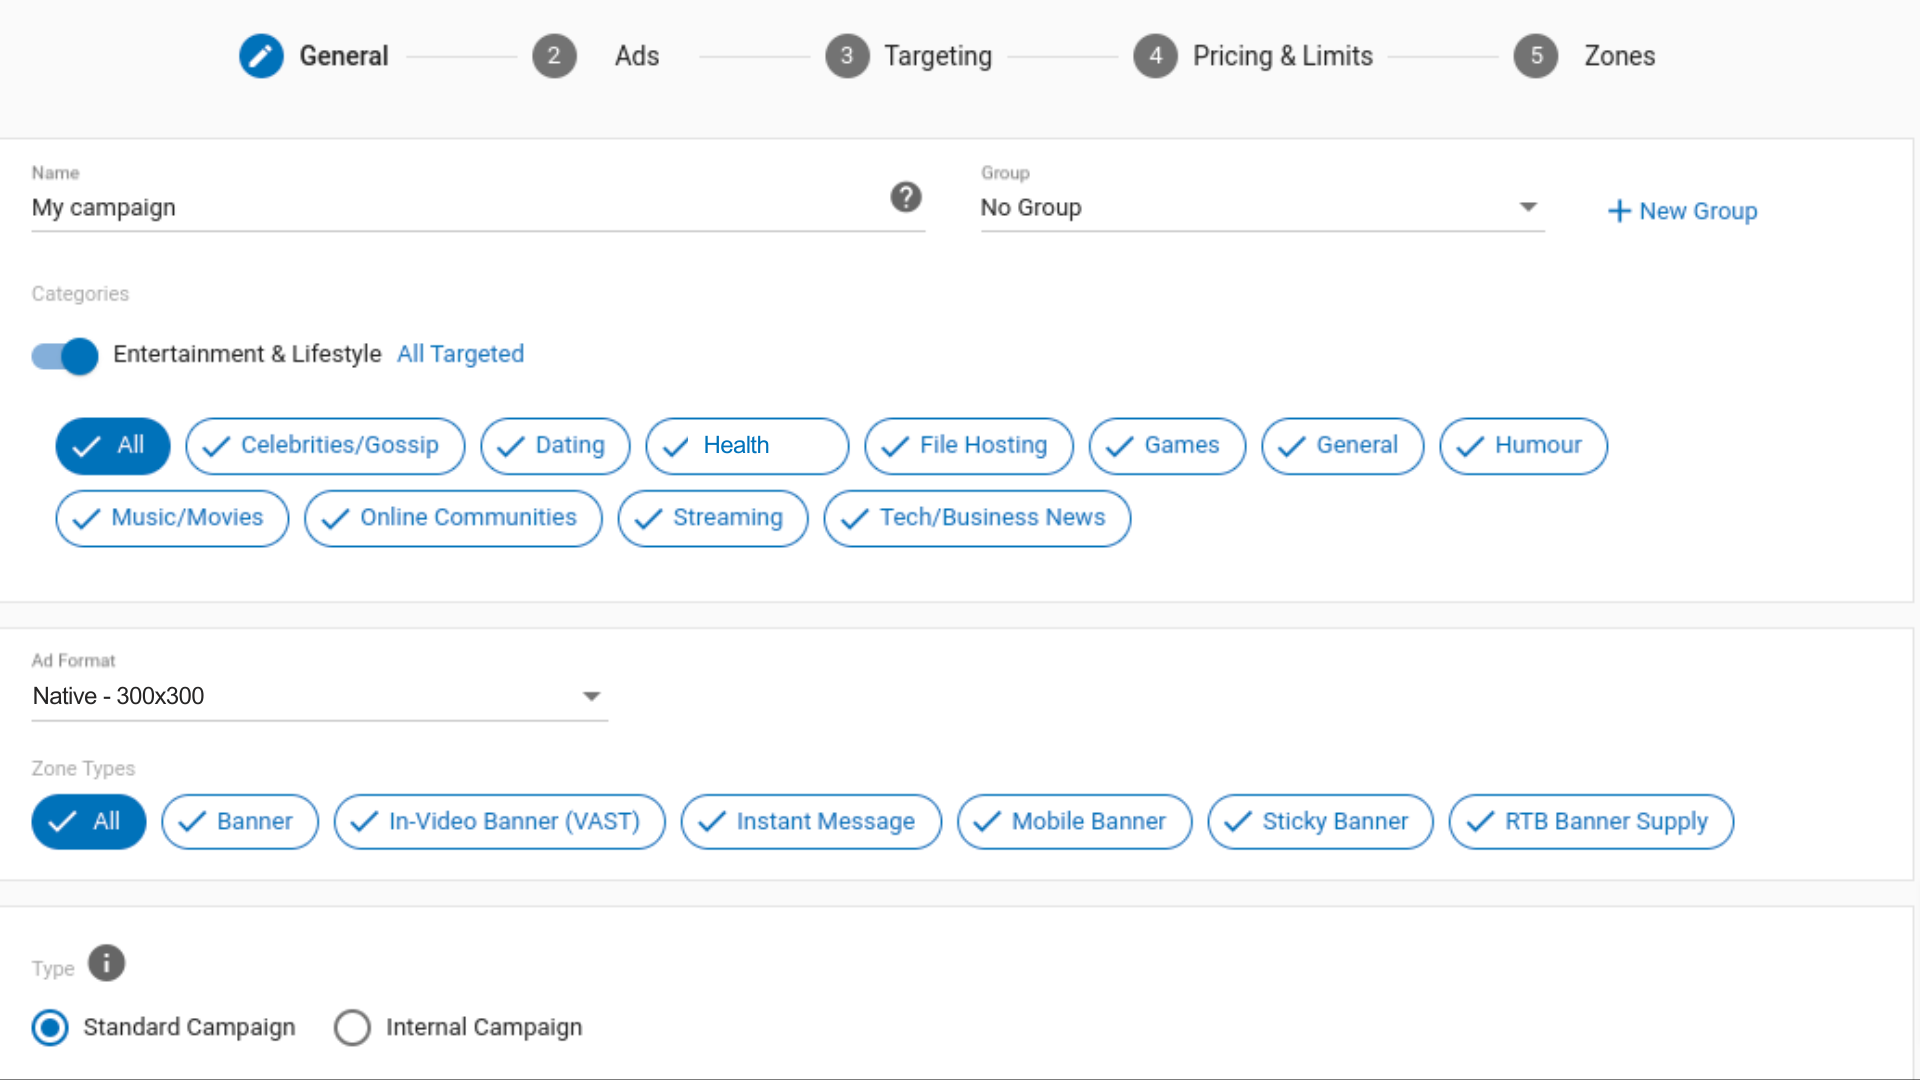Click the info icon next to Type field
The height and width of the screenshot is (1080, 1920).
[105, 963]
